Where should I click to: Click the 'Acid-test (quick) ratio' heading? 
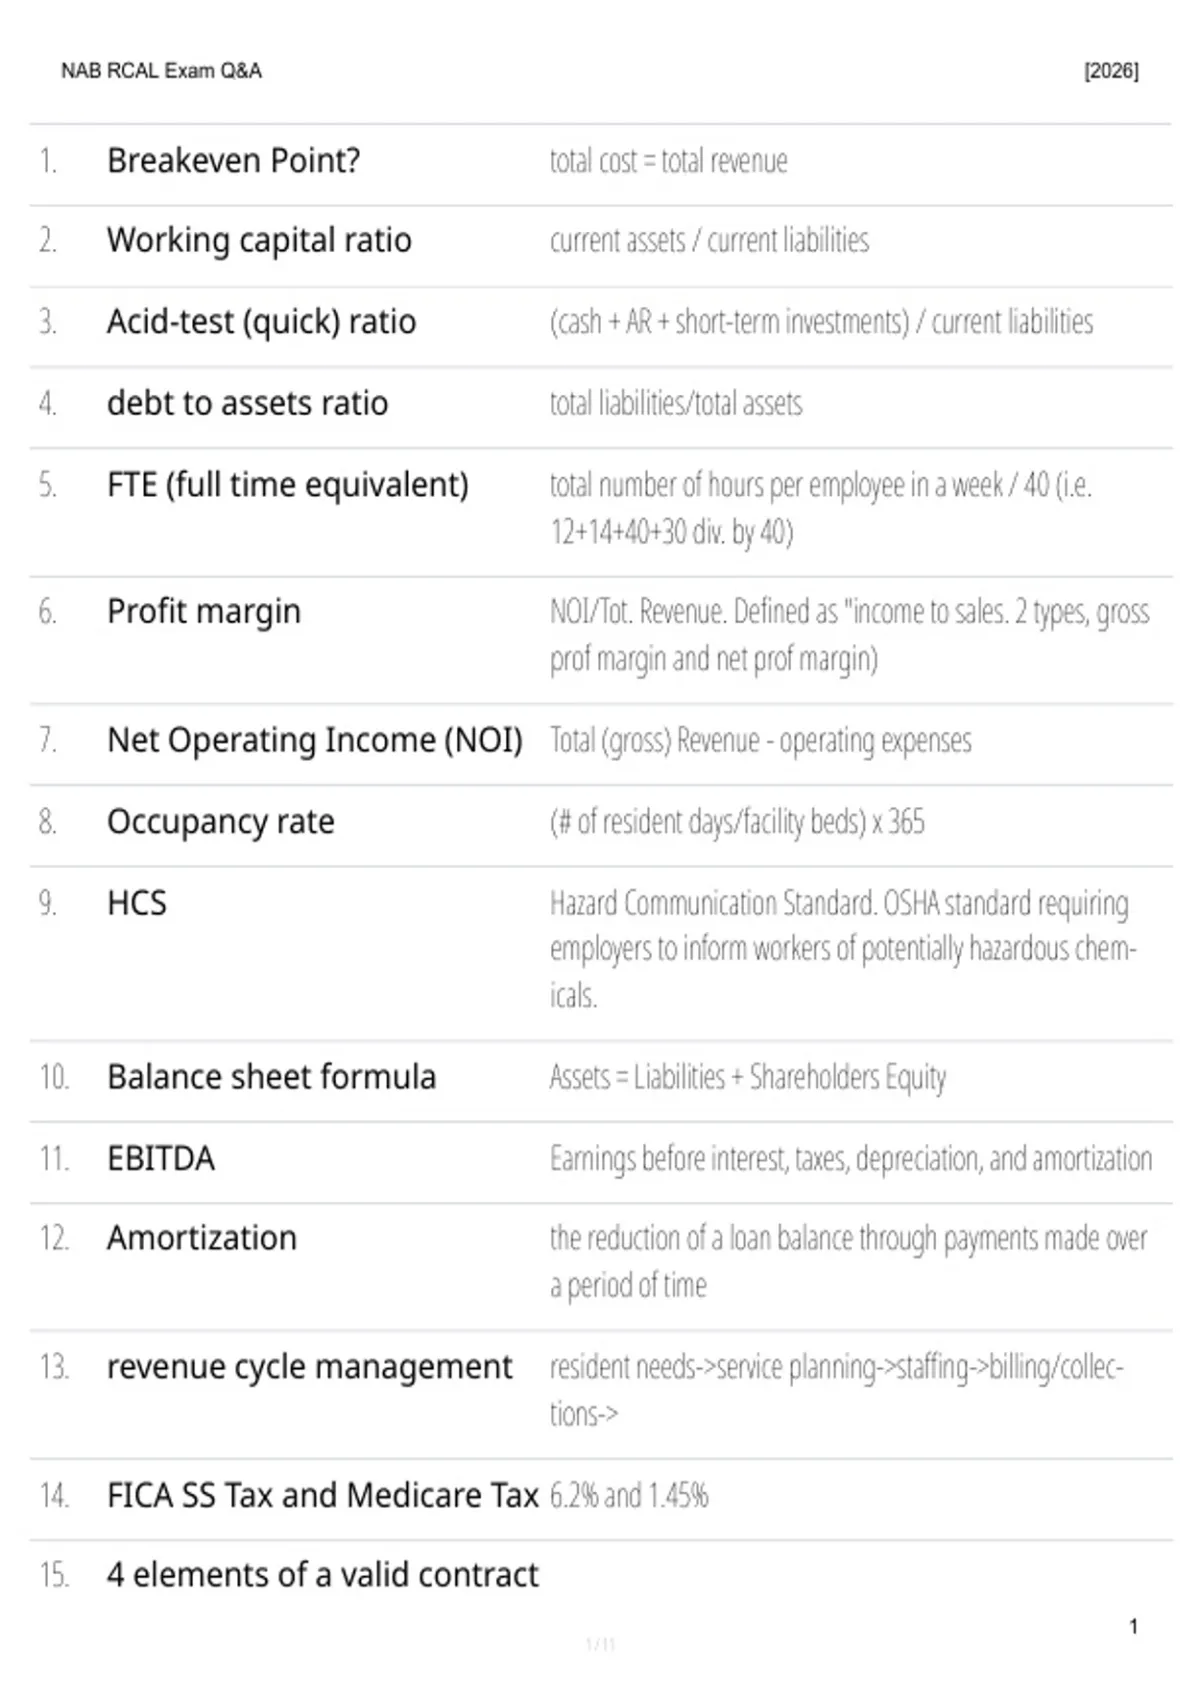click(261, 322)
